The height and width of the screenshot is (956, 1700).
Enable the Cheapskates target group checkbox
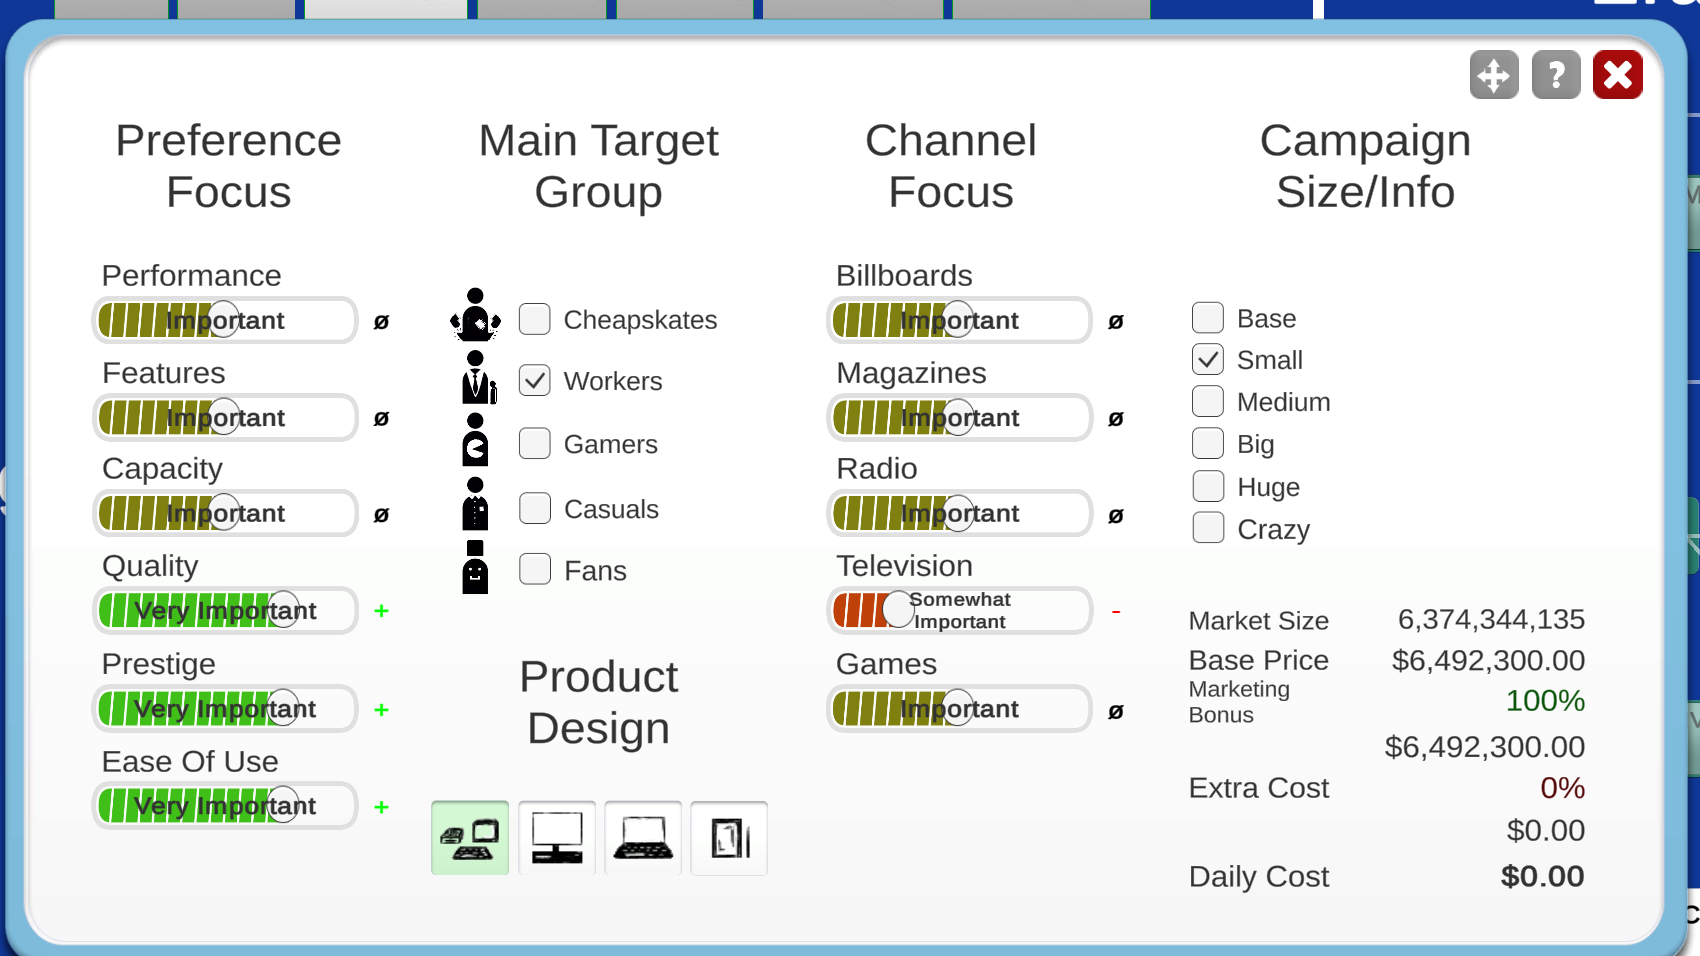point(535,319)
